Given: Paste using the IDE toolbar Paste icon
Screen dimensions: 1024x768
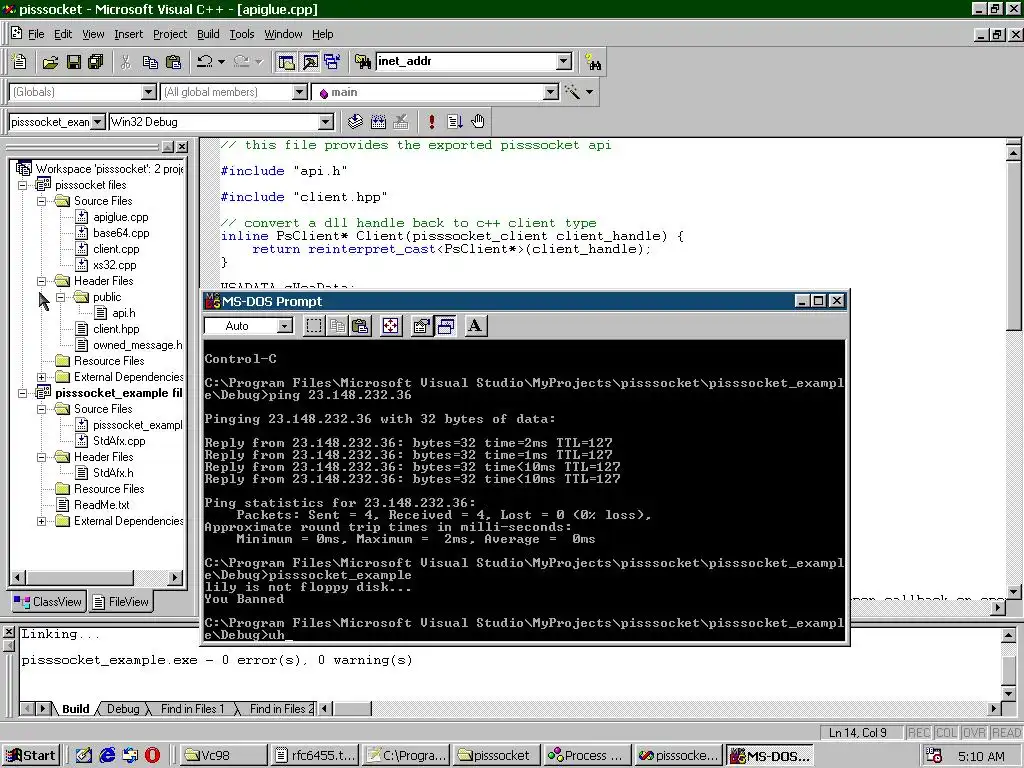Looking at the screenshot, I should tap(173, 62).
